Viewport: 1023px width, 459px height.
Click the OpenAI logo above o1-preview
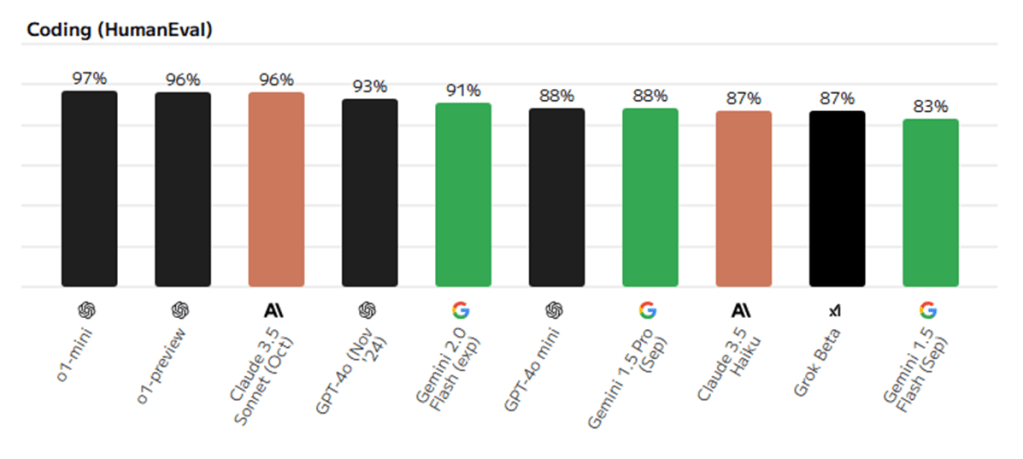point(182,310)
